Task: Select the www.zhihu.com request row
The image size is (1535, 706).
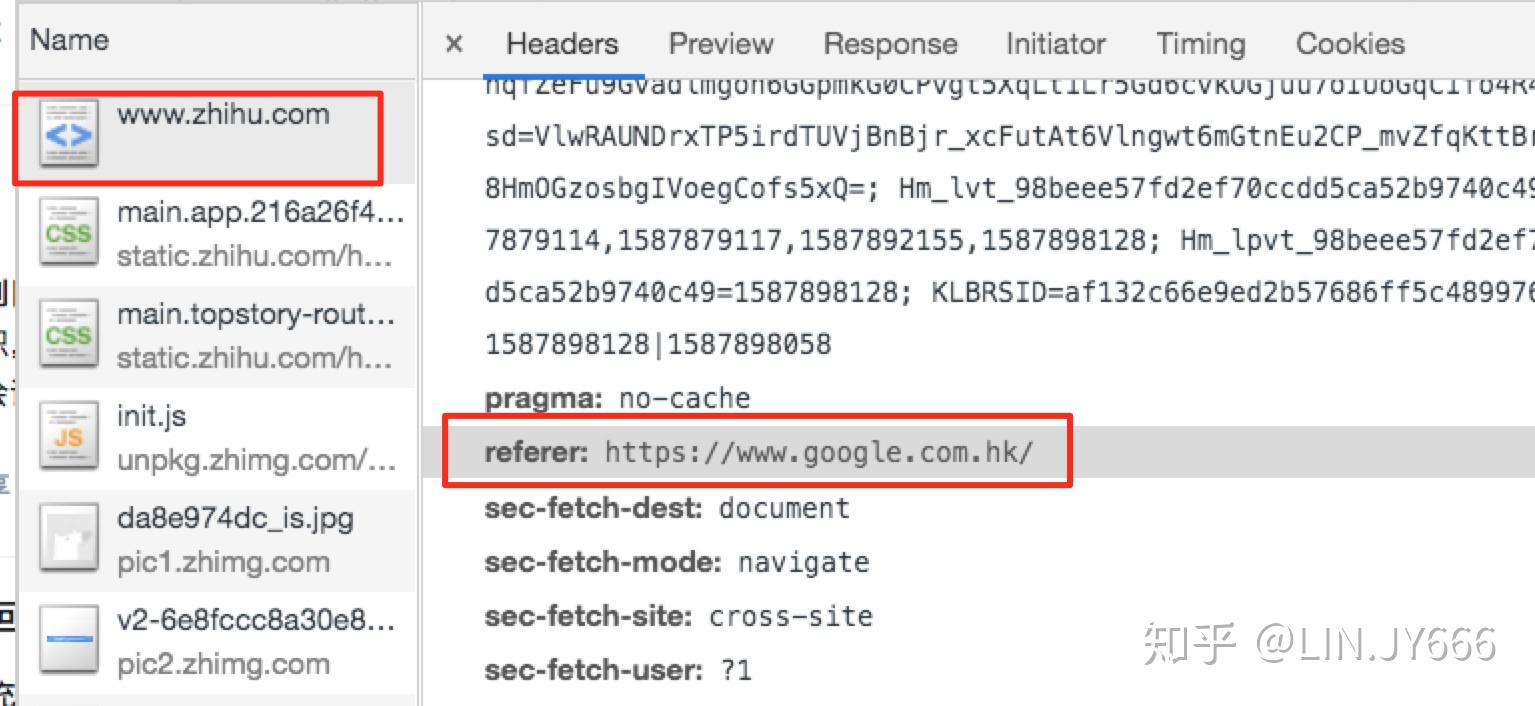Action: click(x=217, y=134)
